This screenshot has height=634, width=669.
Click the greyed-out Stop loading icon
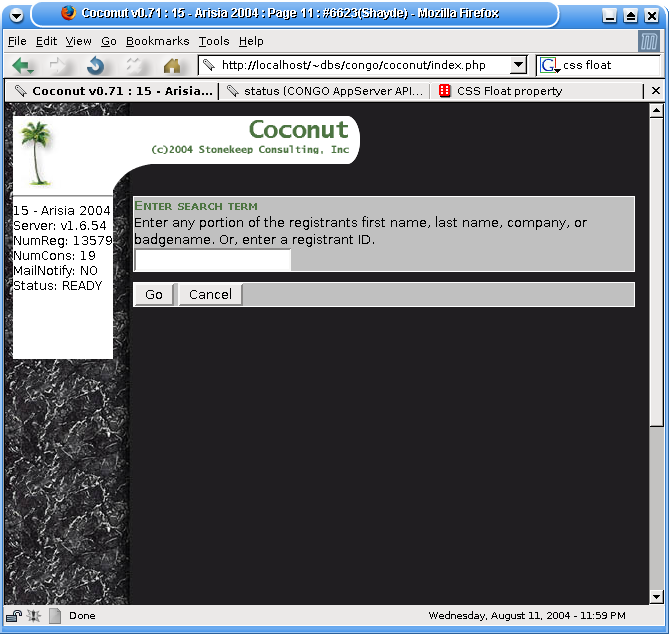click(x=134, y=66)
